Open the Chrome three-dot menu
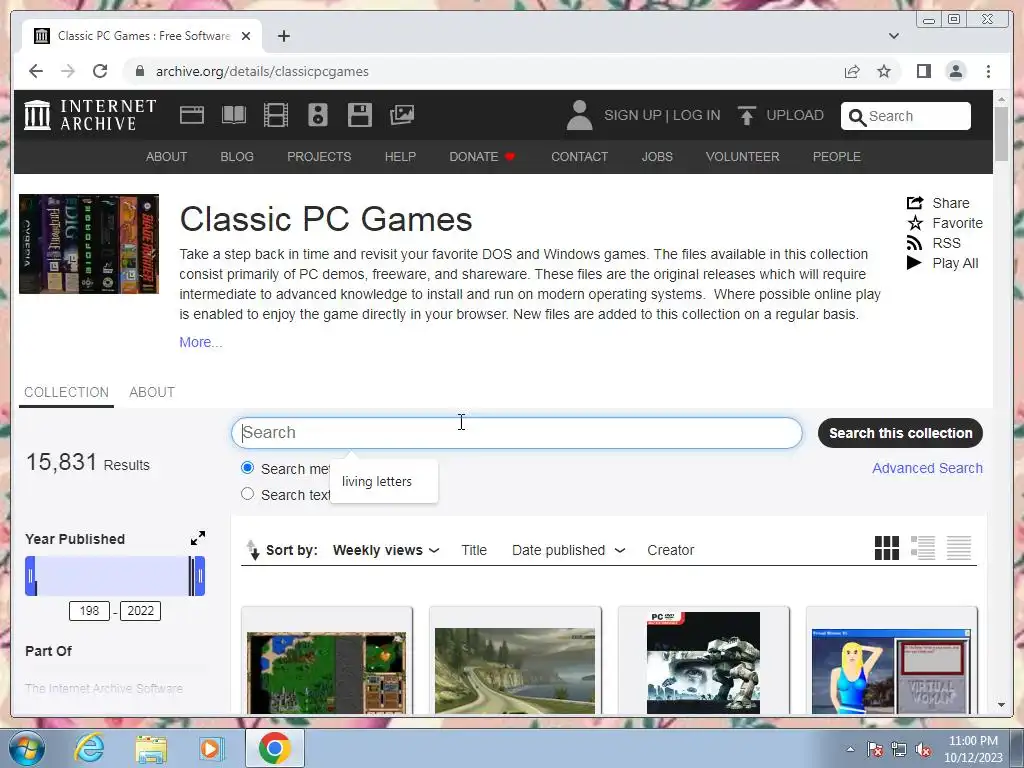 988,71
